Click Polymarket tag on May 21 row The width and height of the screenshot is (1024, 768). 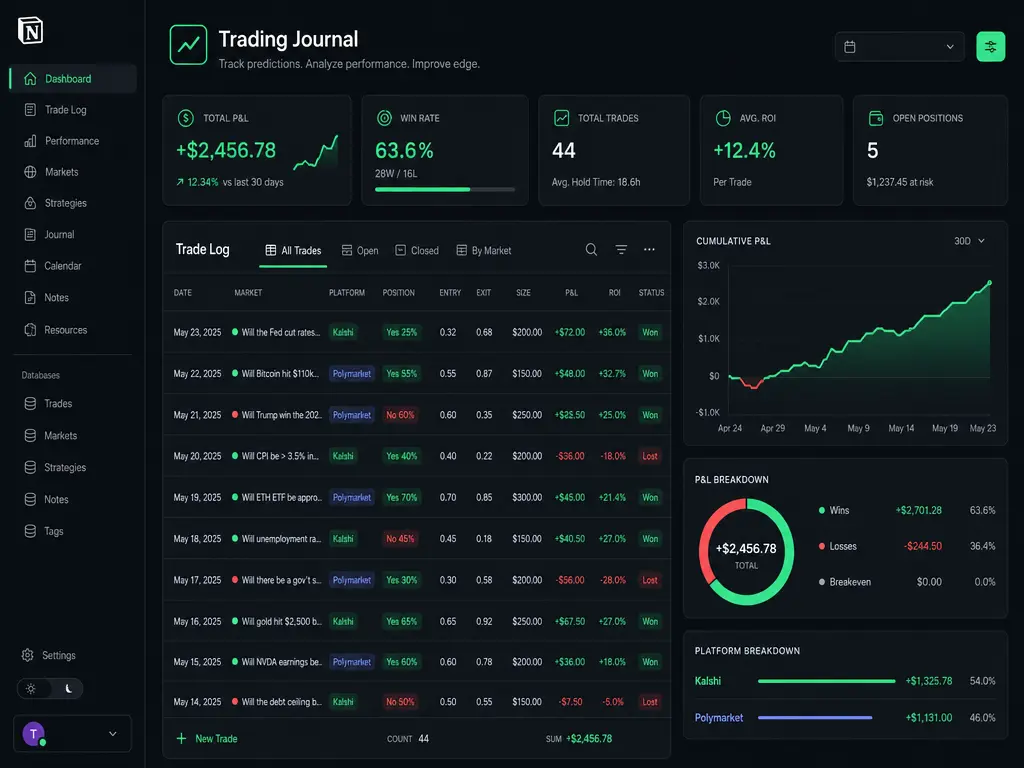click(x=351, y=415)
